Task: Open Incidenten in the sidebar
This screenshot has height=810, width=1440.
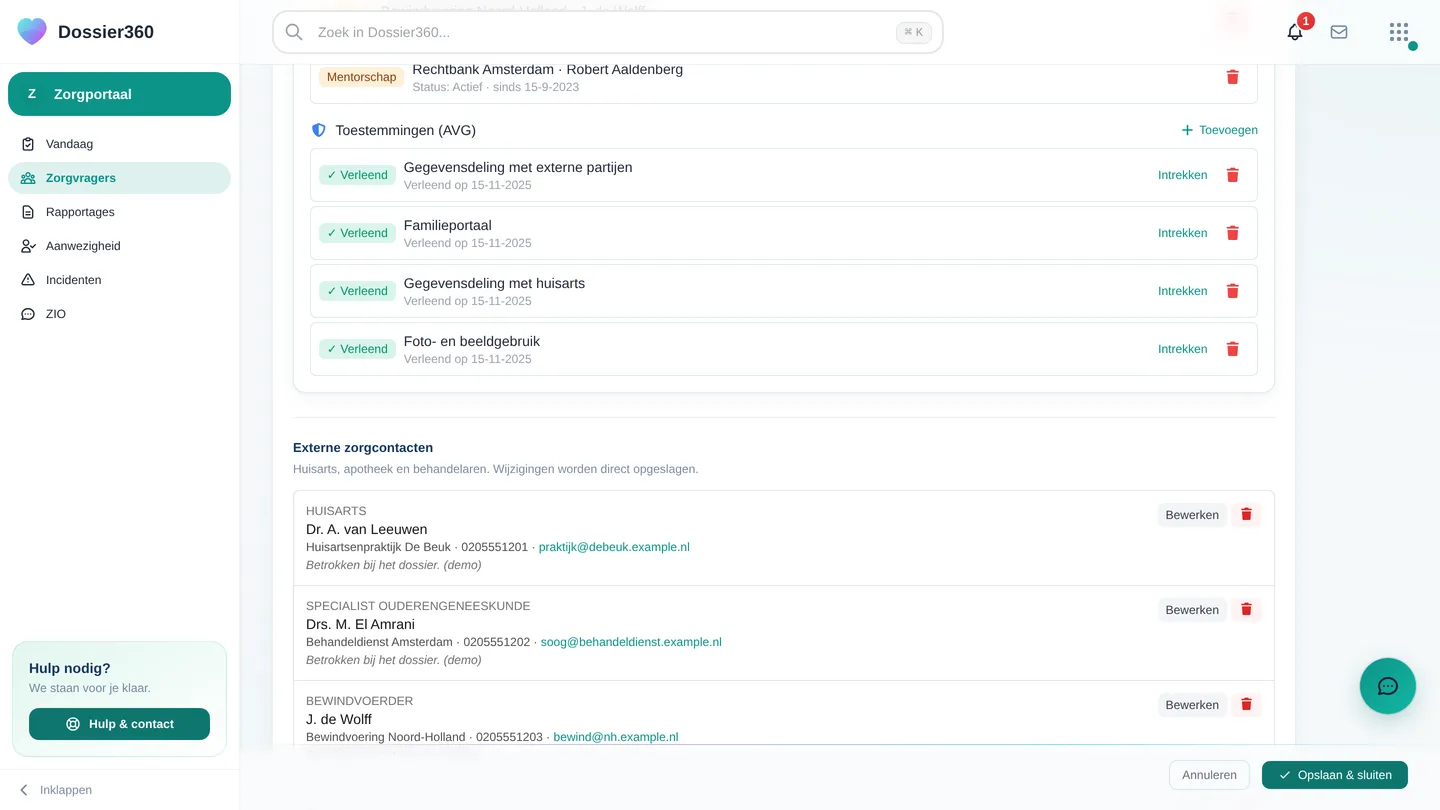Action: (119, 280)
